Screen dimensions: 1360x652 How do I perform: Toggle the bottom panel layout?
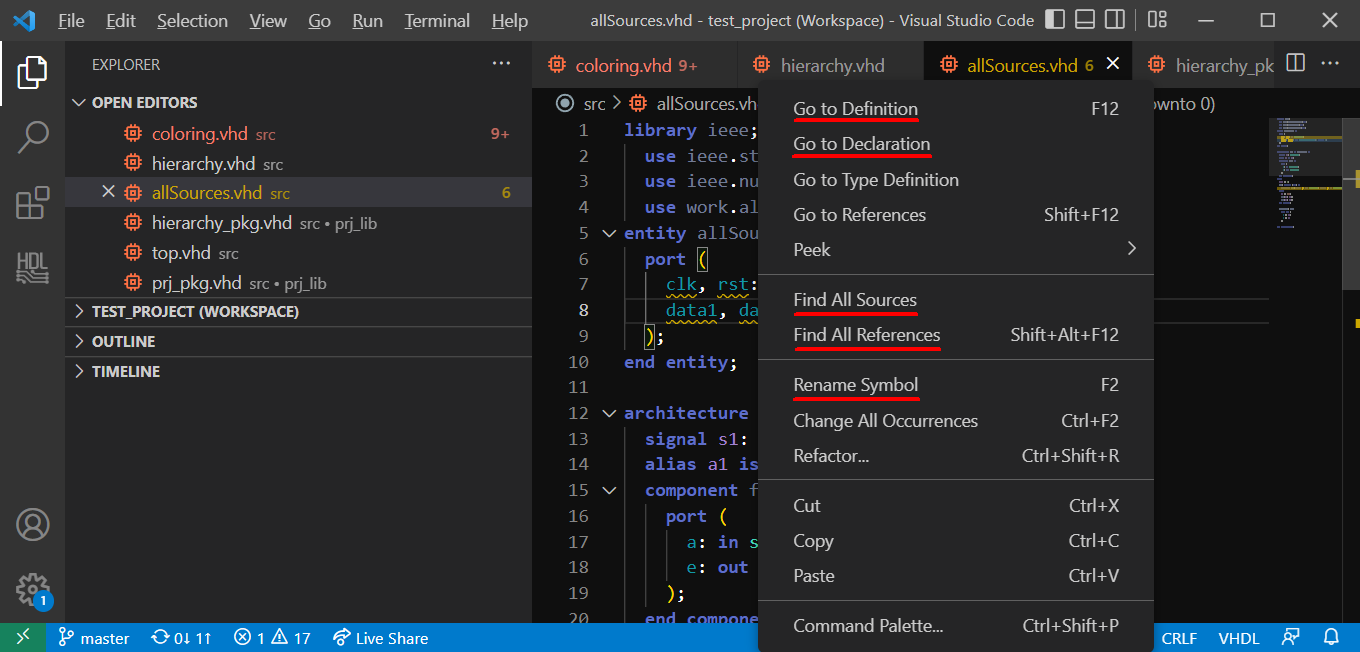(x=1085, y=19)
